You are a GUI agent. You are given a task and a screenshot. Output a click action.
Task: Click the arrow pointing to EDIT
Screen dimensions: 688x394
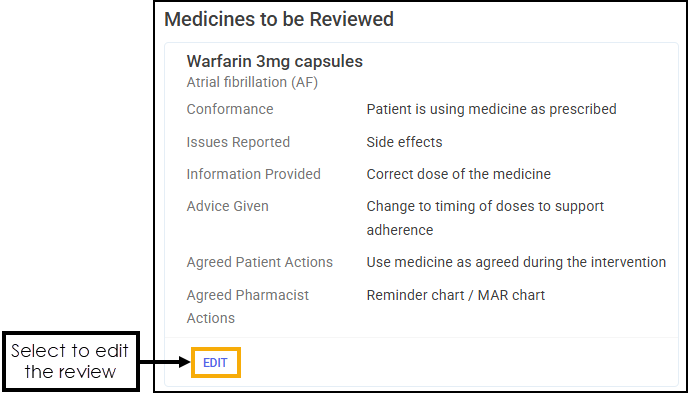pos(165,362)
